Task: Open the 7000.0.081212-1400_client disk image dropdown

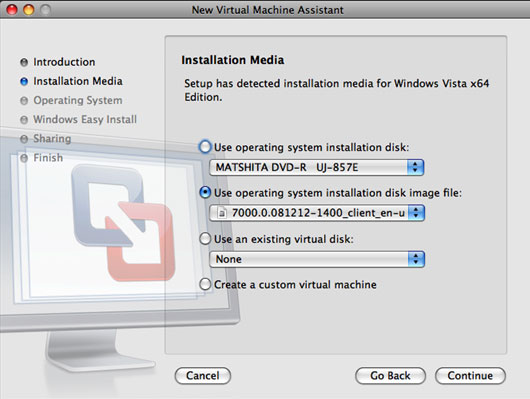Action: click(317, 213)
